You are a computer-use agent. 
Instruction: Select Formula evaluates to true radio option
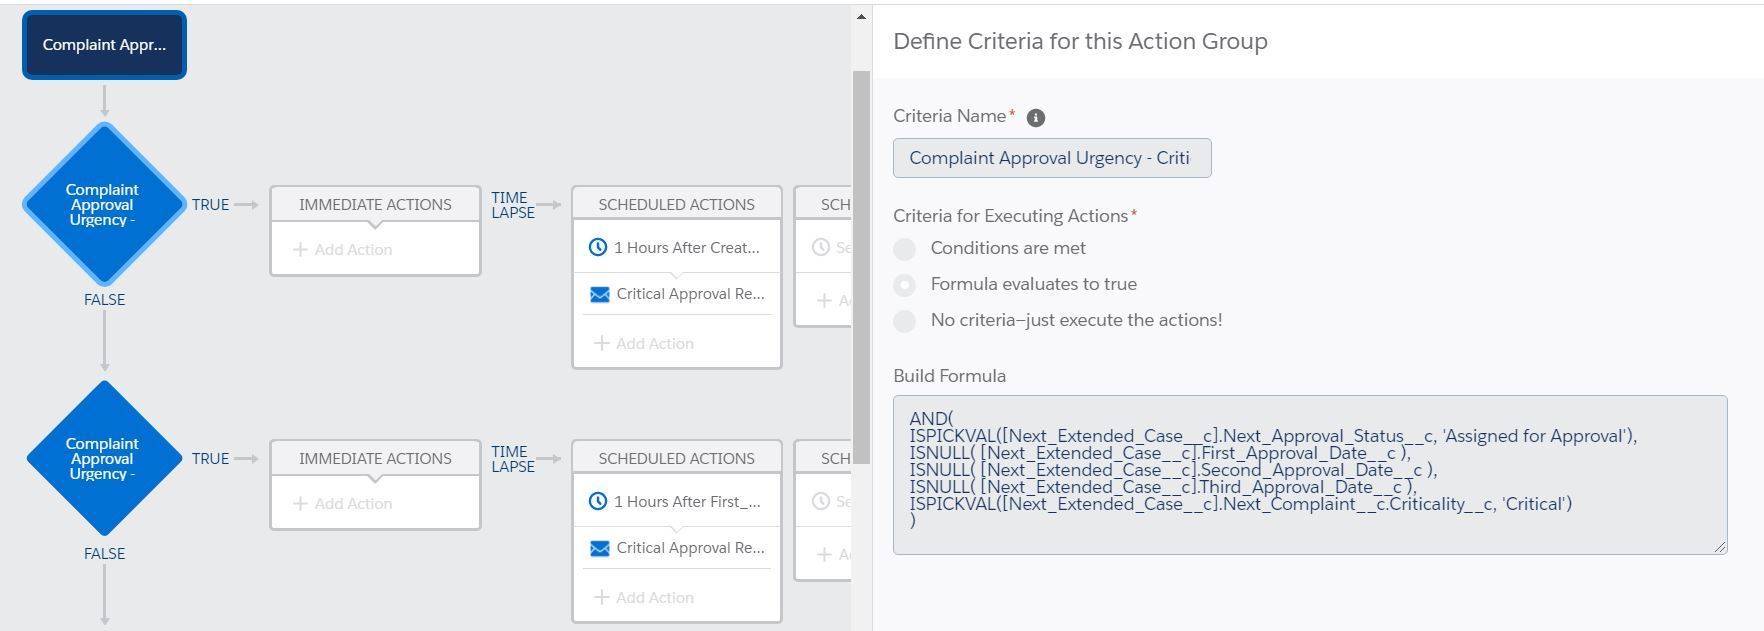905,285
